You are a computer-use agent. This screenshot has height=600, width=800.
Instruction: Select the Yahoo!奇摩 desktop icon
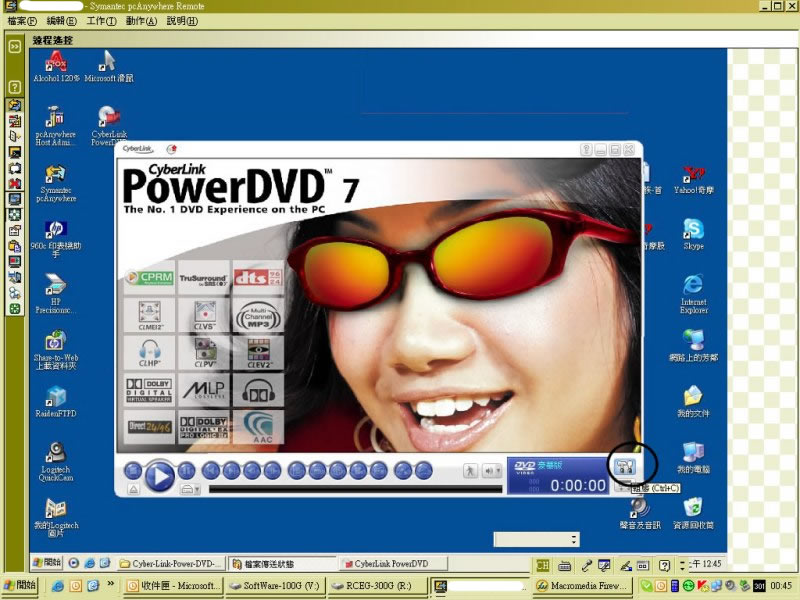pos(693,180)
